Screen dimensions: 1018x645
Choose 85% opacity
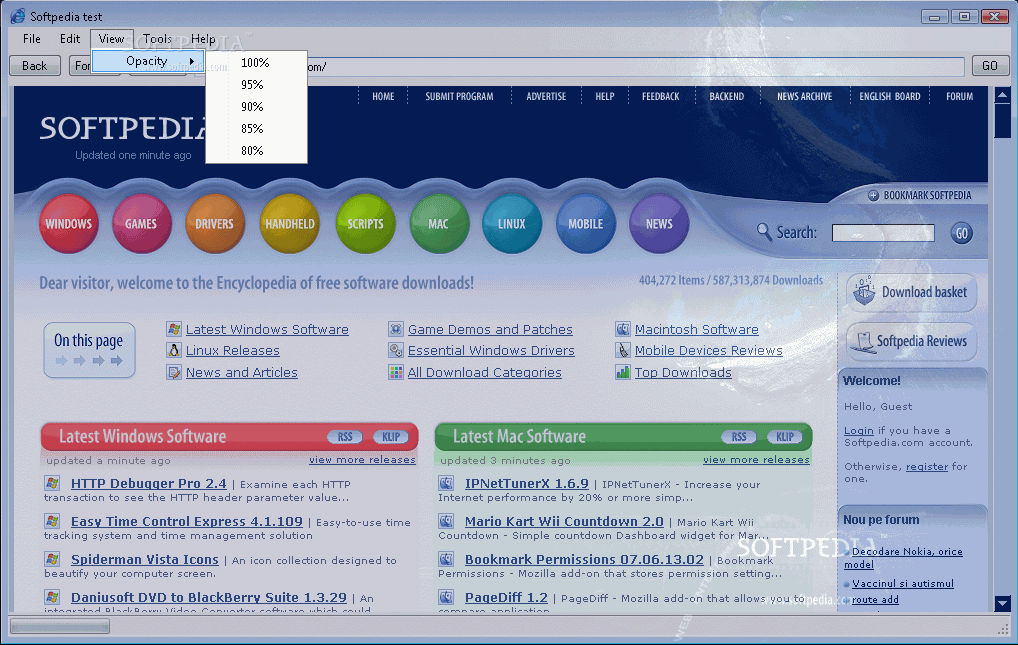click(x=253, y=129)
